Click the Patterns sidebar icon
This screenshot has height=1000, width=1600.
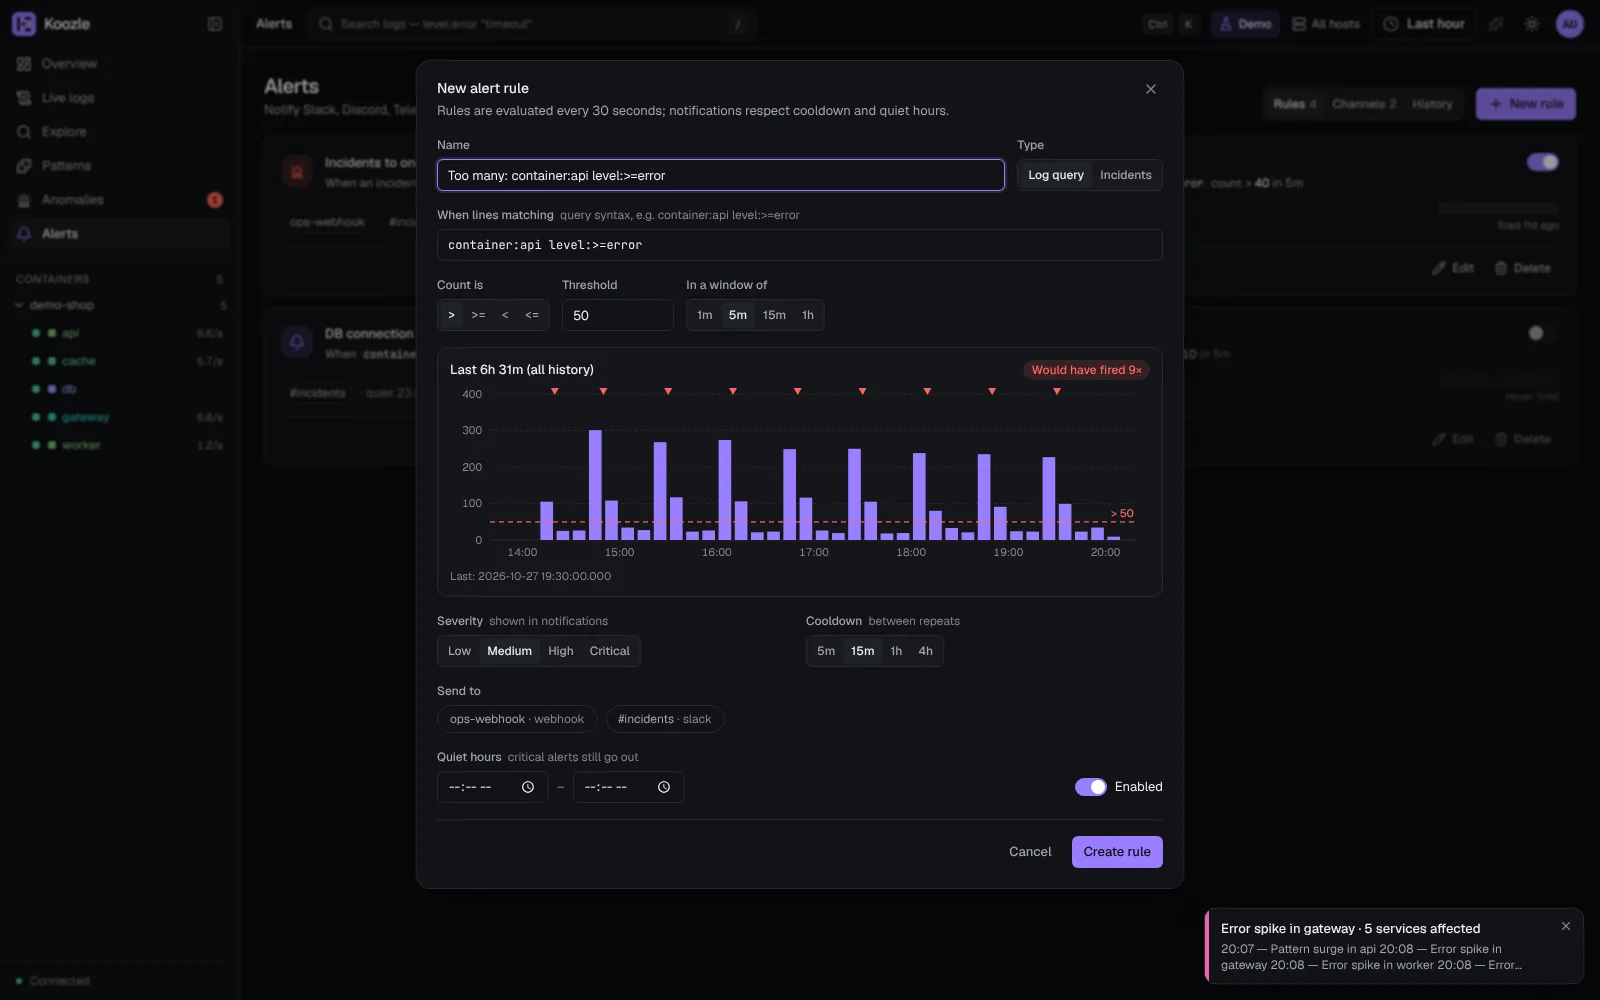(x=24, y=166)
